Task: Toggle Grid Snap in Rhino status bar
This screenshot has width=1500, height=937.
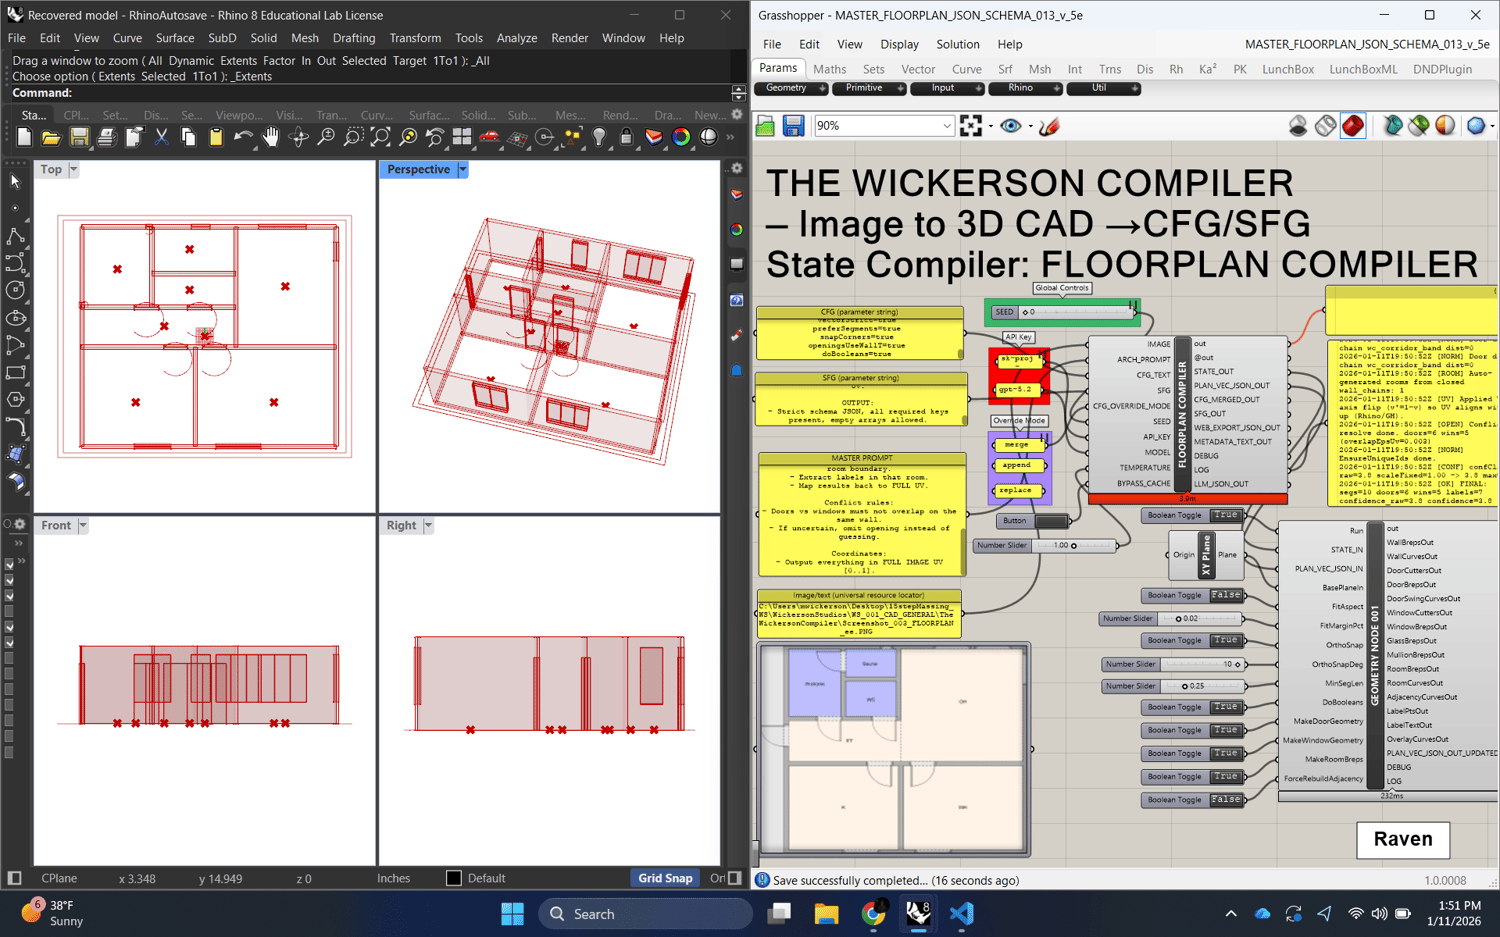Action: (665, 878)
